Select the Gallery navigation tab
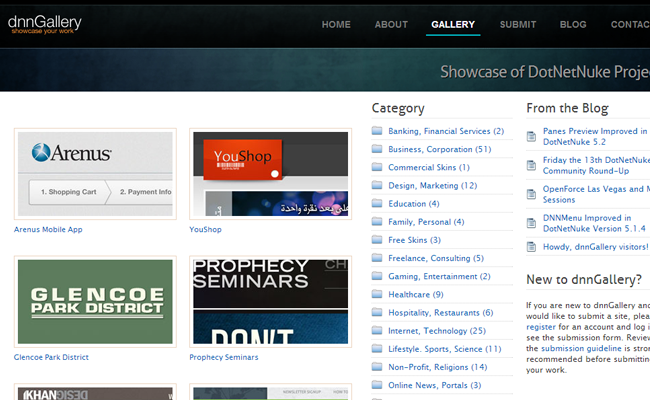The height and width of the screenshot is (400, 650). coord(453,24)
